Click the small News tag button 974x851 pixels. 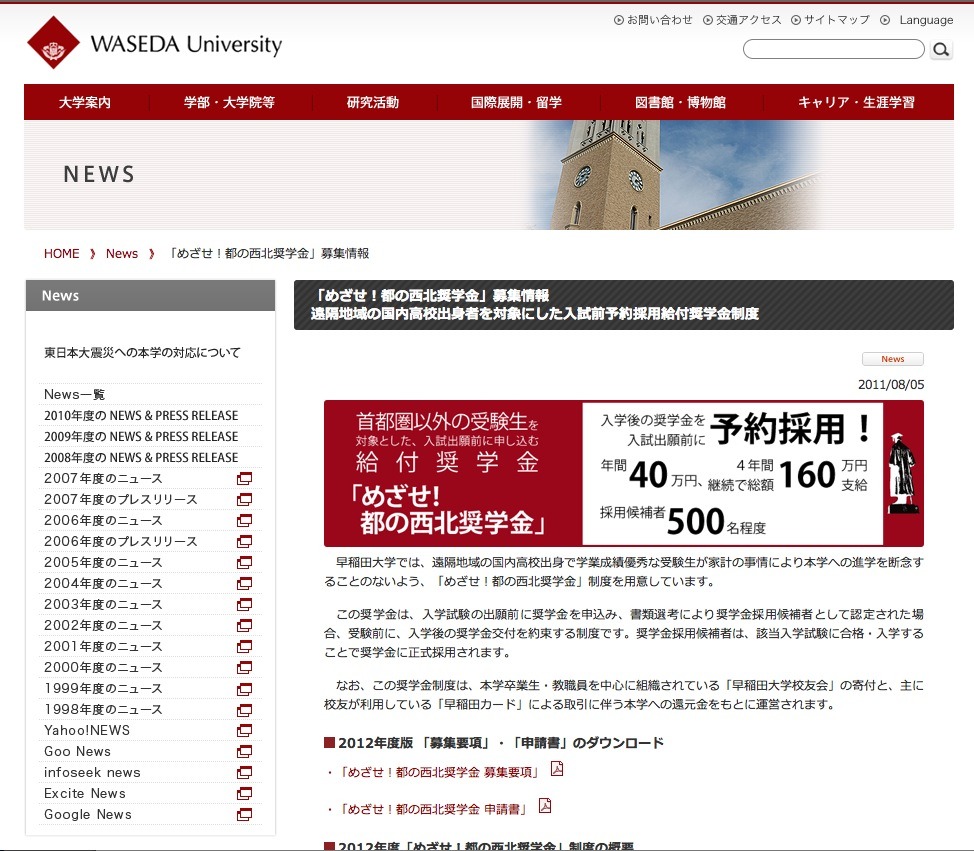click(893, 359)
